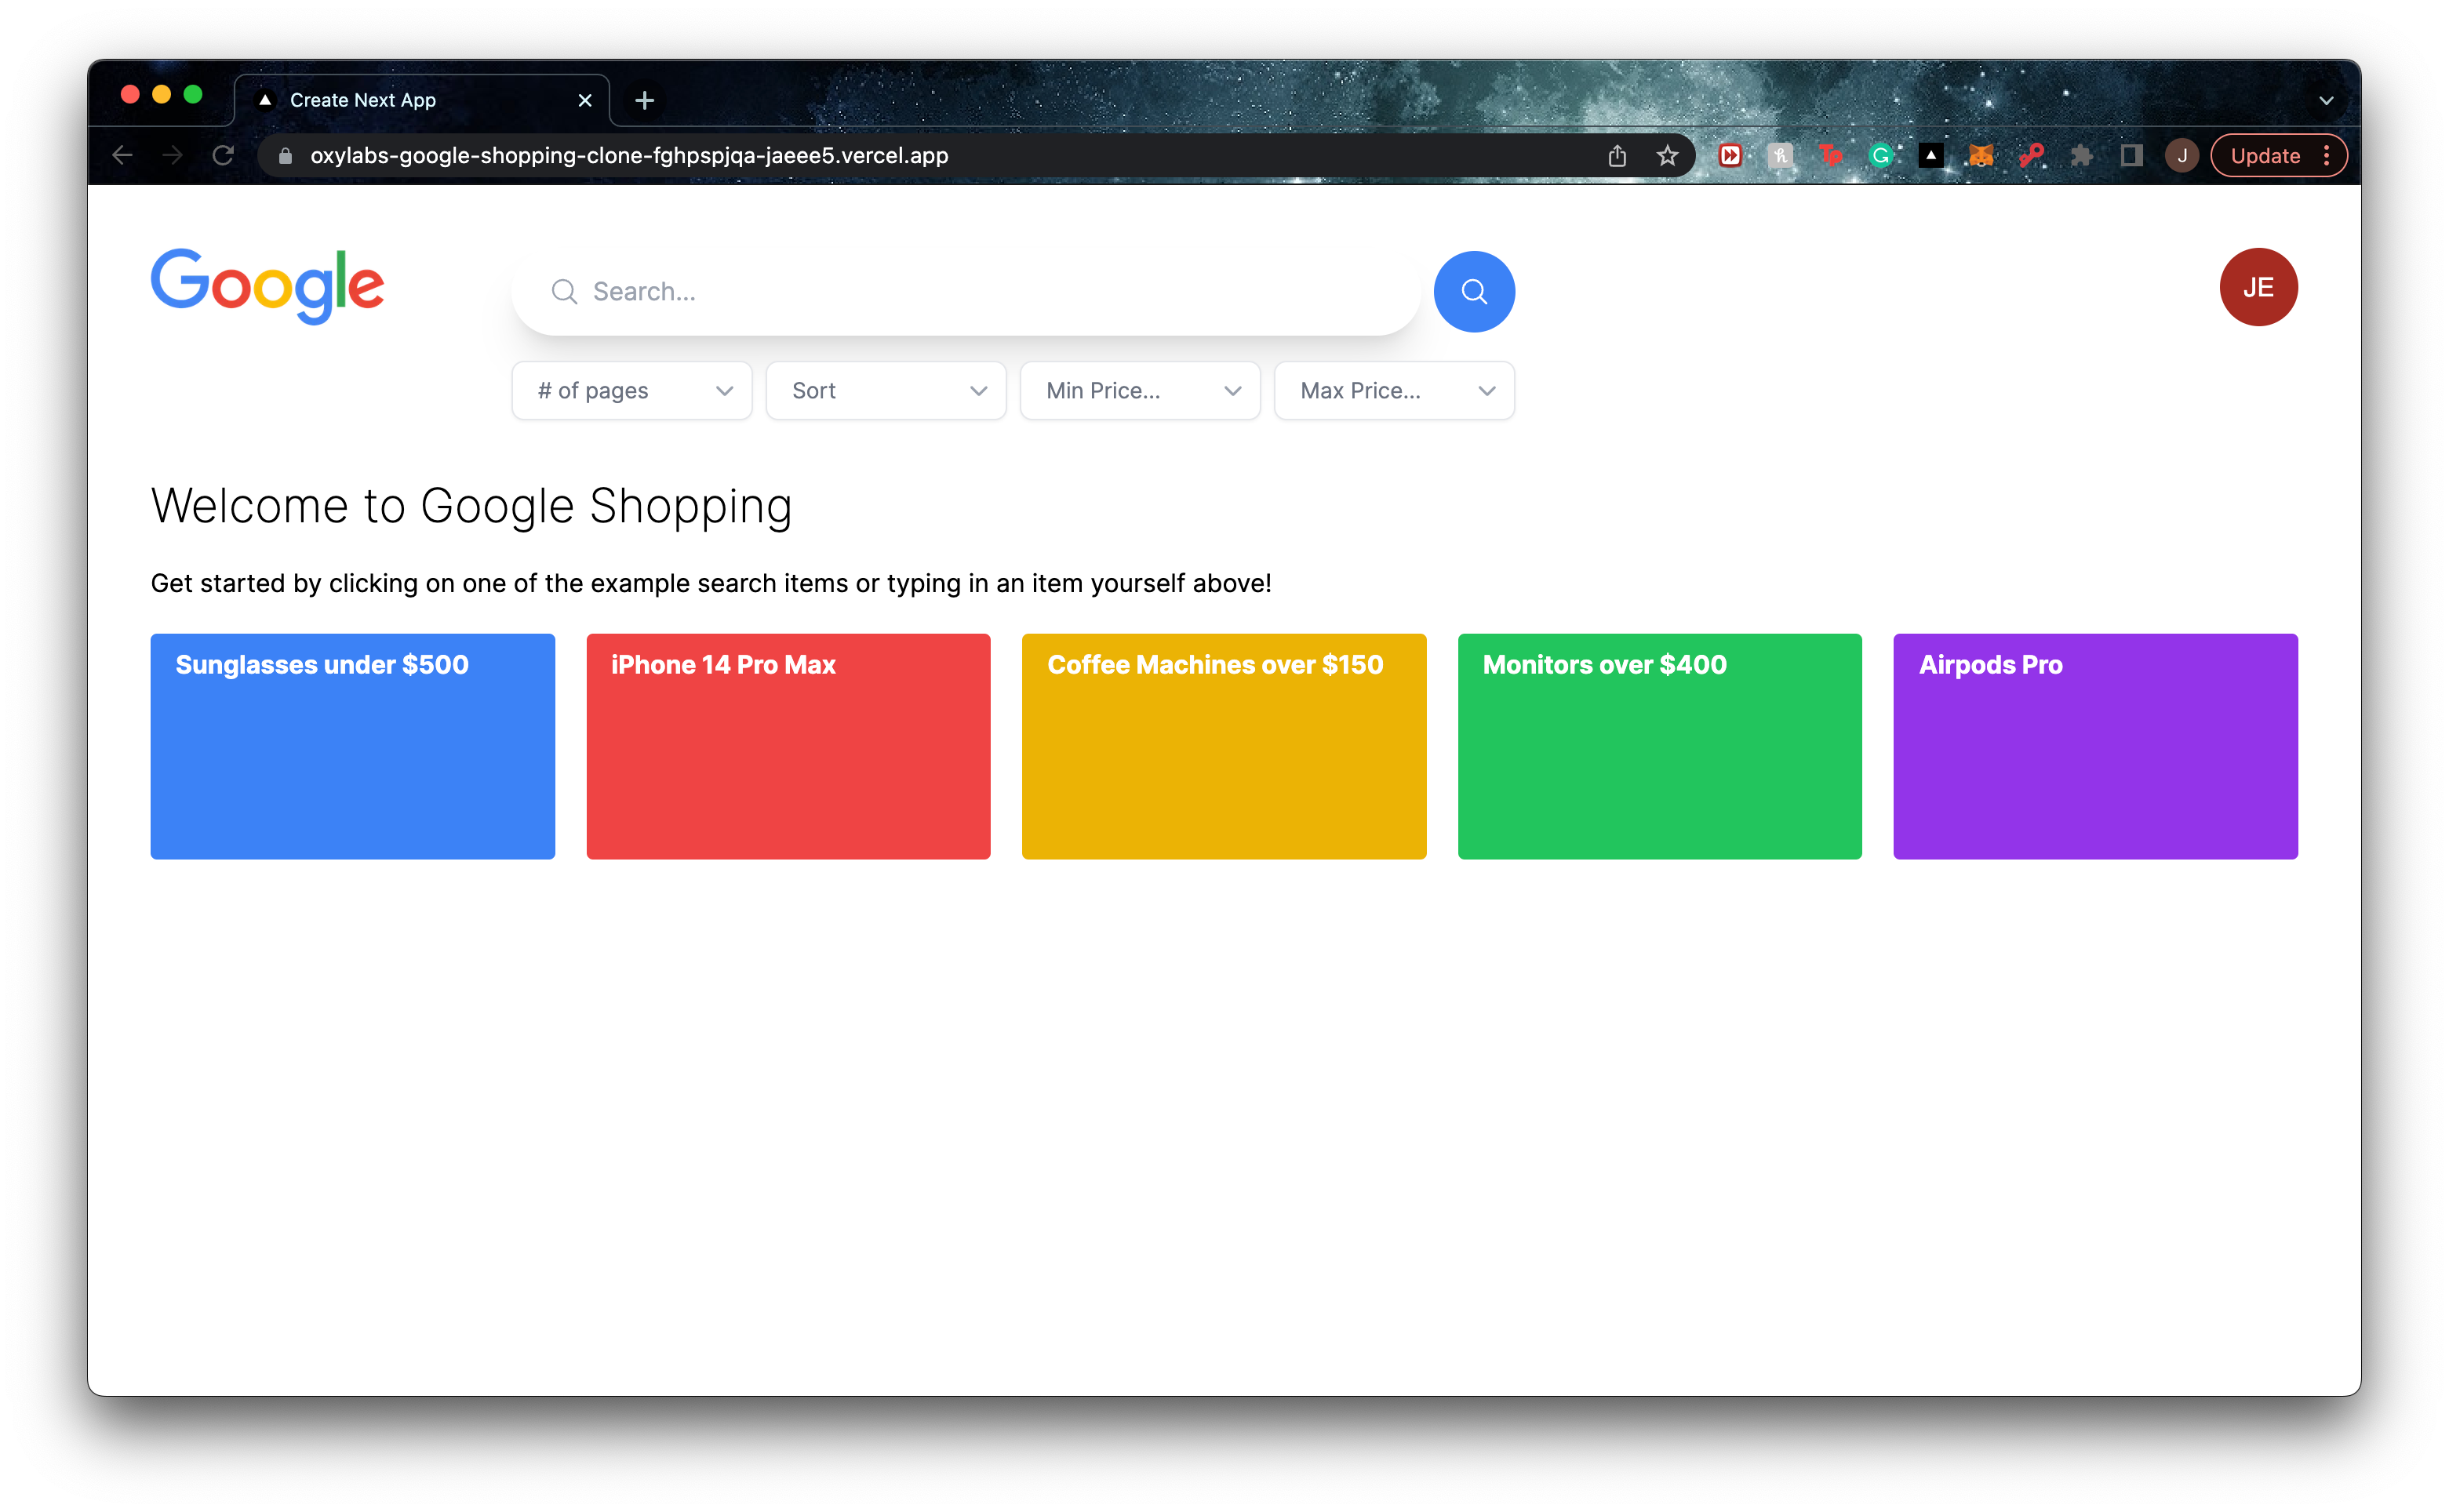Select the purple Airpods Pro card
Screen dimensions: 2449x1512
click(x=2094, y=746)
